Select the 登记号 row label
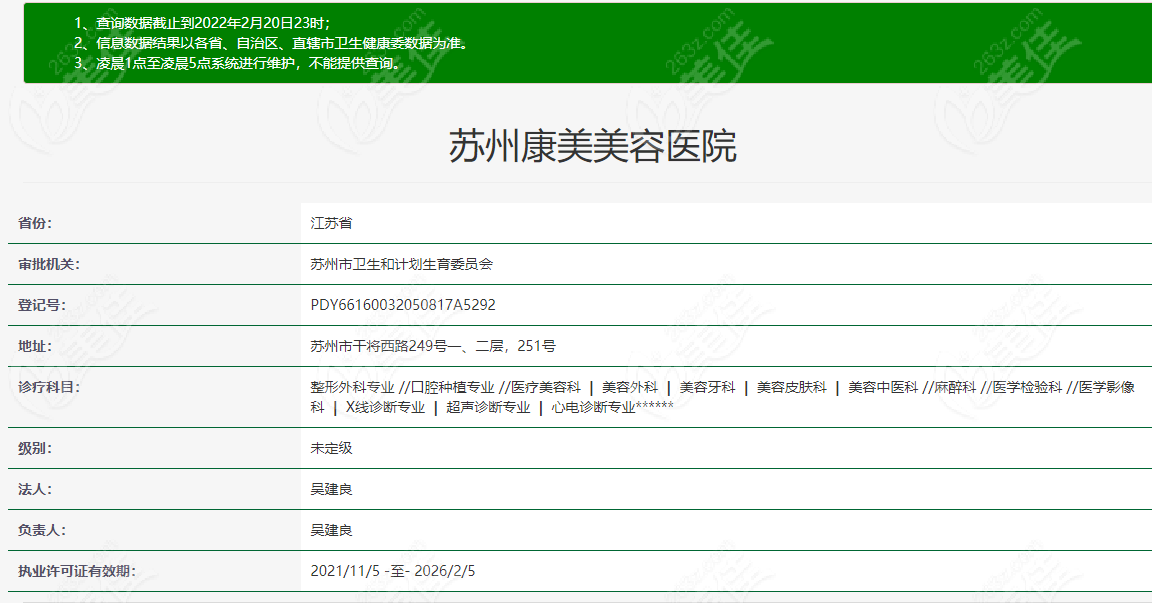Screen dimensions: 1152x603 (x=42, y=305)
